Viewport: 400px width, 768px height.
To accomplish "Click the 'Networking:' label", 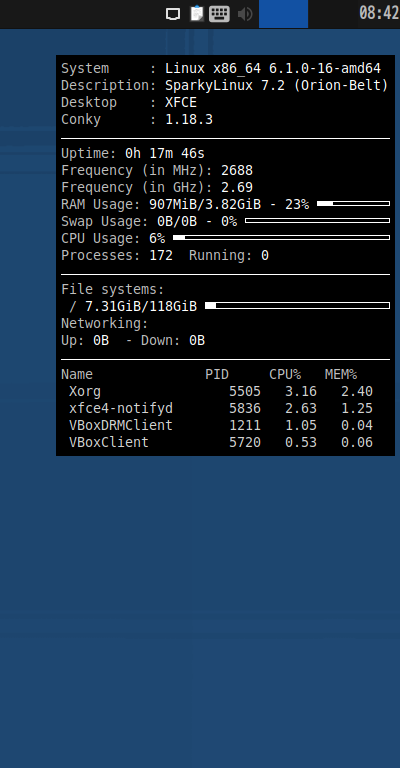I will pyautogui.click(x=105, y=324).
